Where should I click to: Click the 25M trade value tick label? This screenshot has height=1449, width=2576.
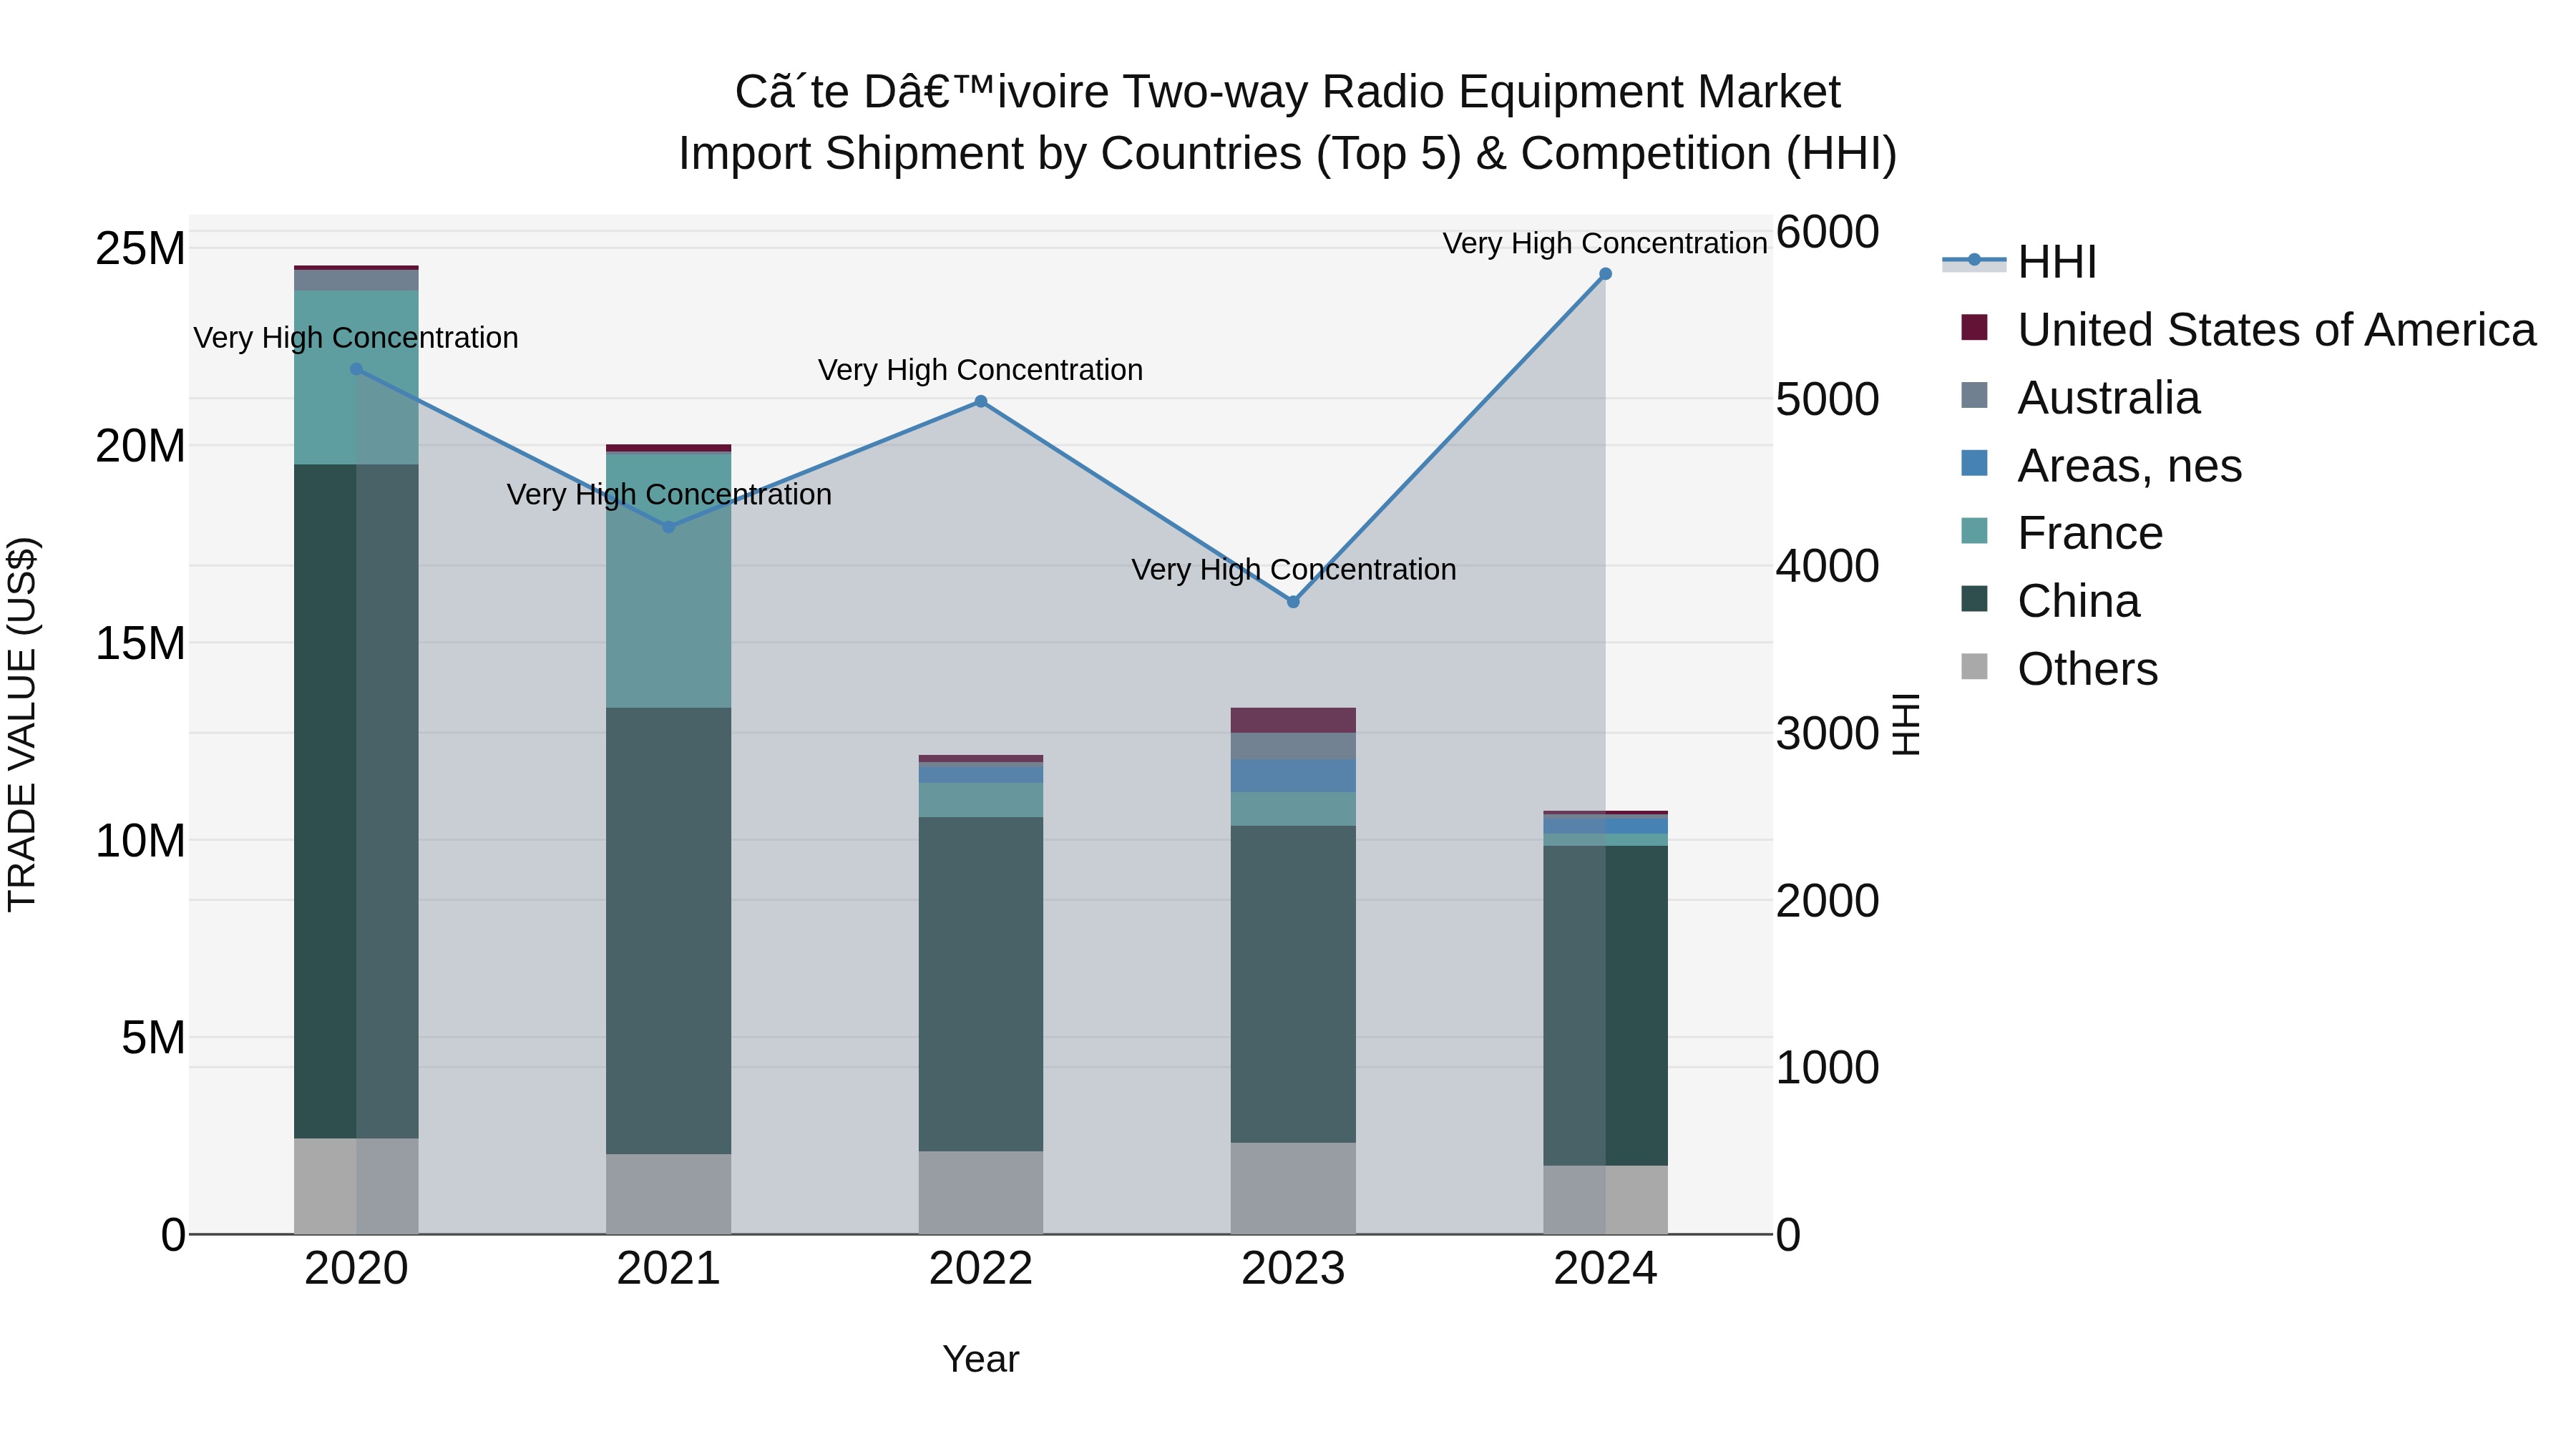pos(141,248)
